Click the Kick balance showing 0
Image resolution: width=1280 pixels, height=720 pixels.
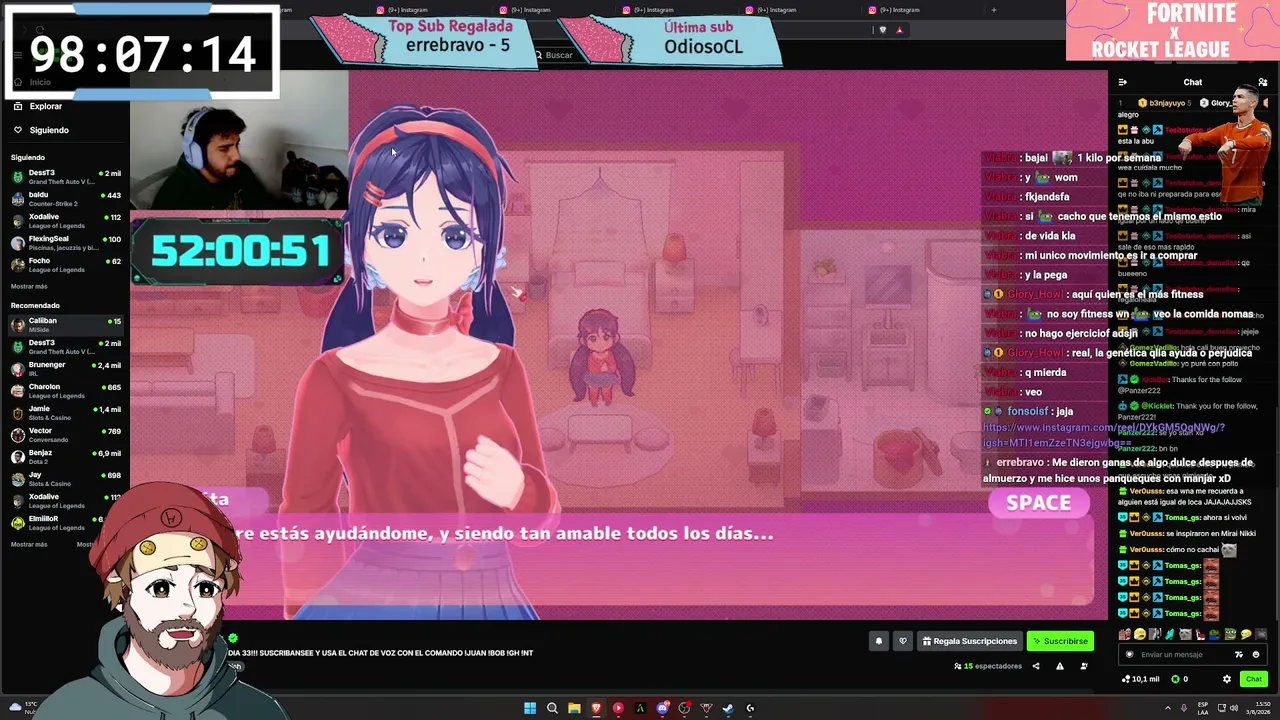1180,679
